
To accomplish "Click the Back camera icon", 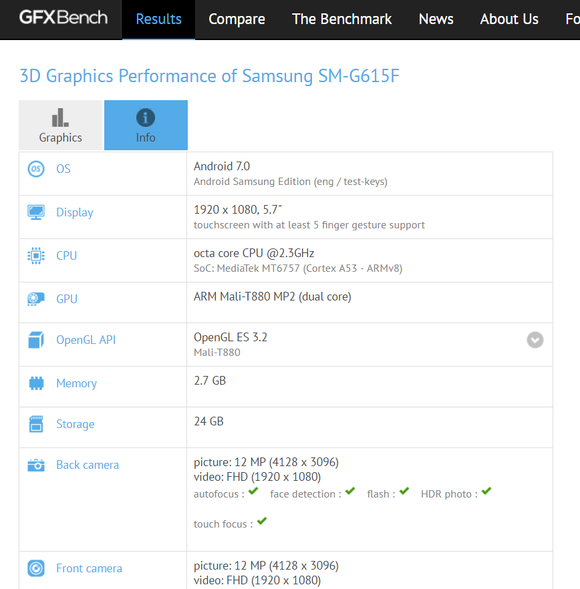I will 36,465.
